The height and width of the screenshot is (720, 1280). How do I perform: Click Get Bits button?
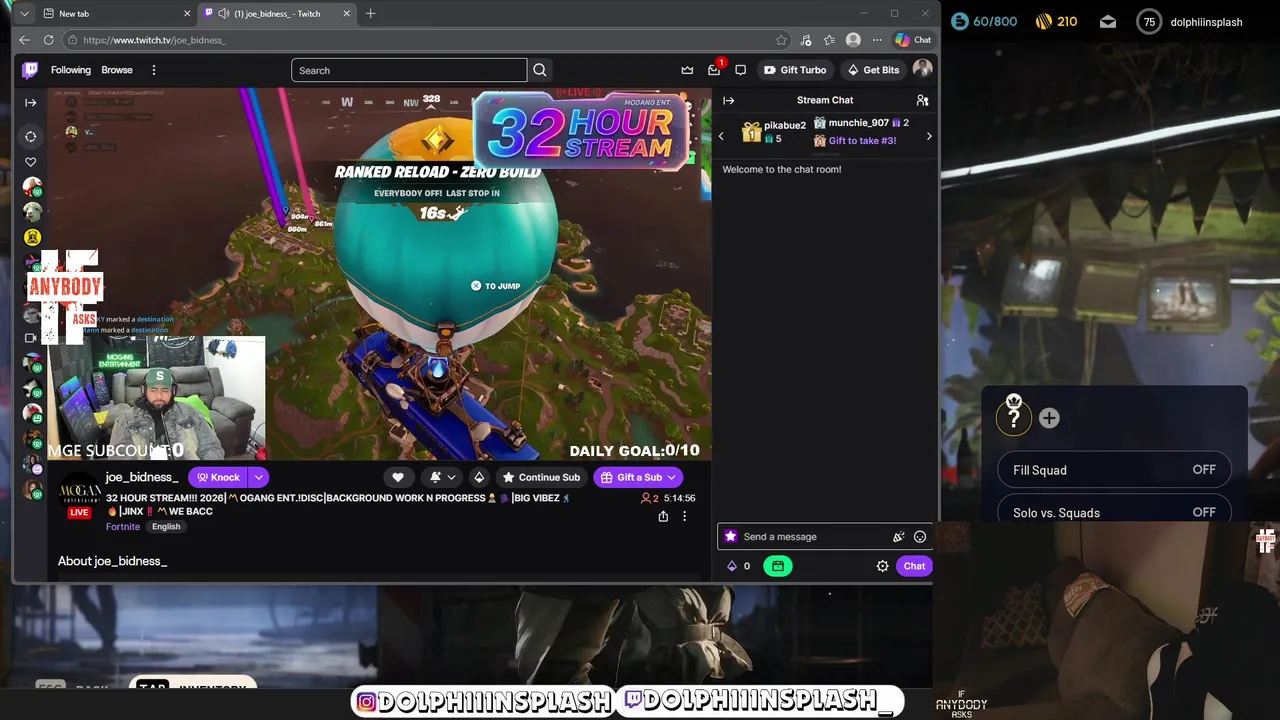873,70
